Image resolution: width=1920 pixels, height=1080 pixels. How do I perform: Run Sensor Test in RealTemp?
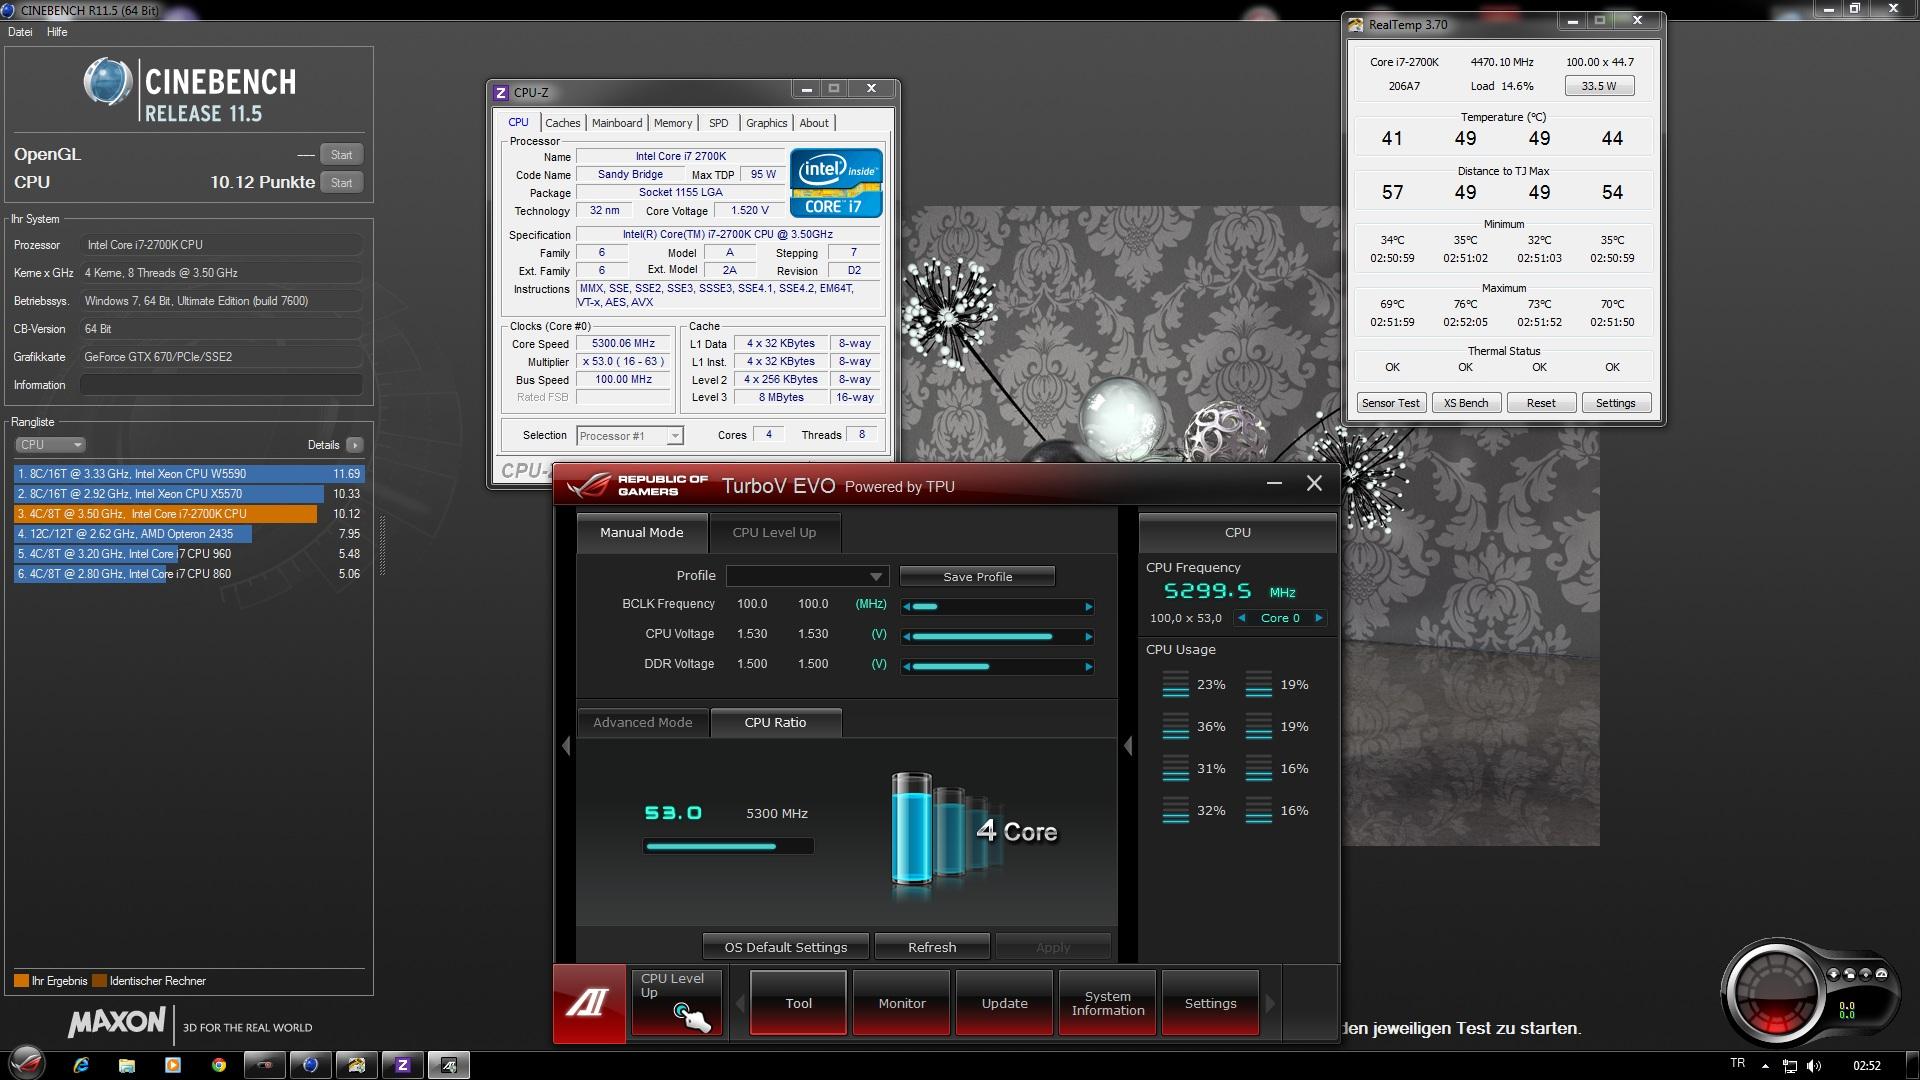[x=1390, y=403]
